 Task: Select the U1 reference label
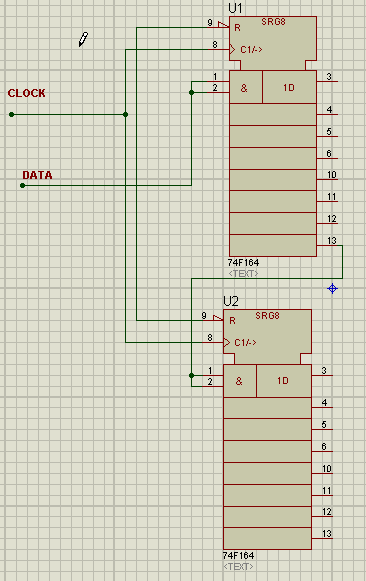[x=235, y=8]
